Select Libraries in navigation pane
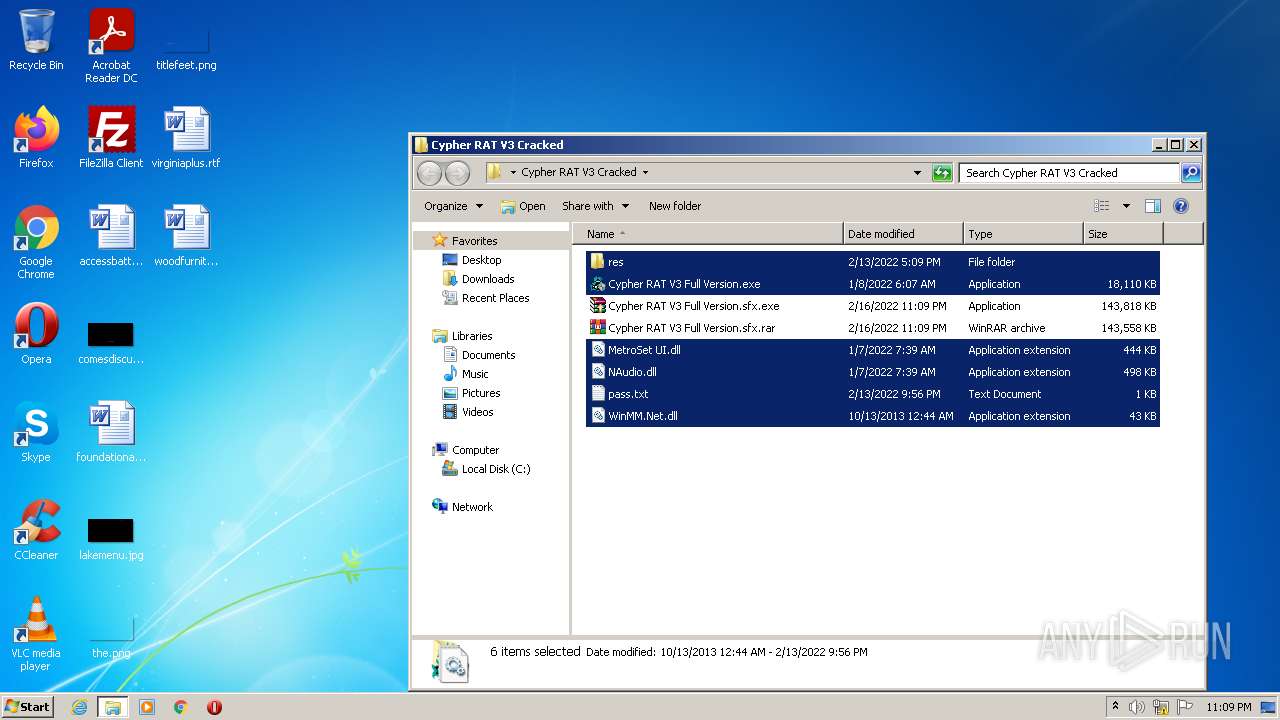The width and height of the screenshot is (1280, 720). tap(472, 336)
